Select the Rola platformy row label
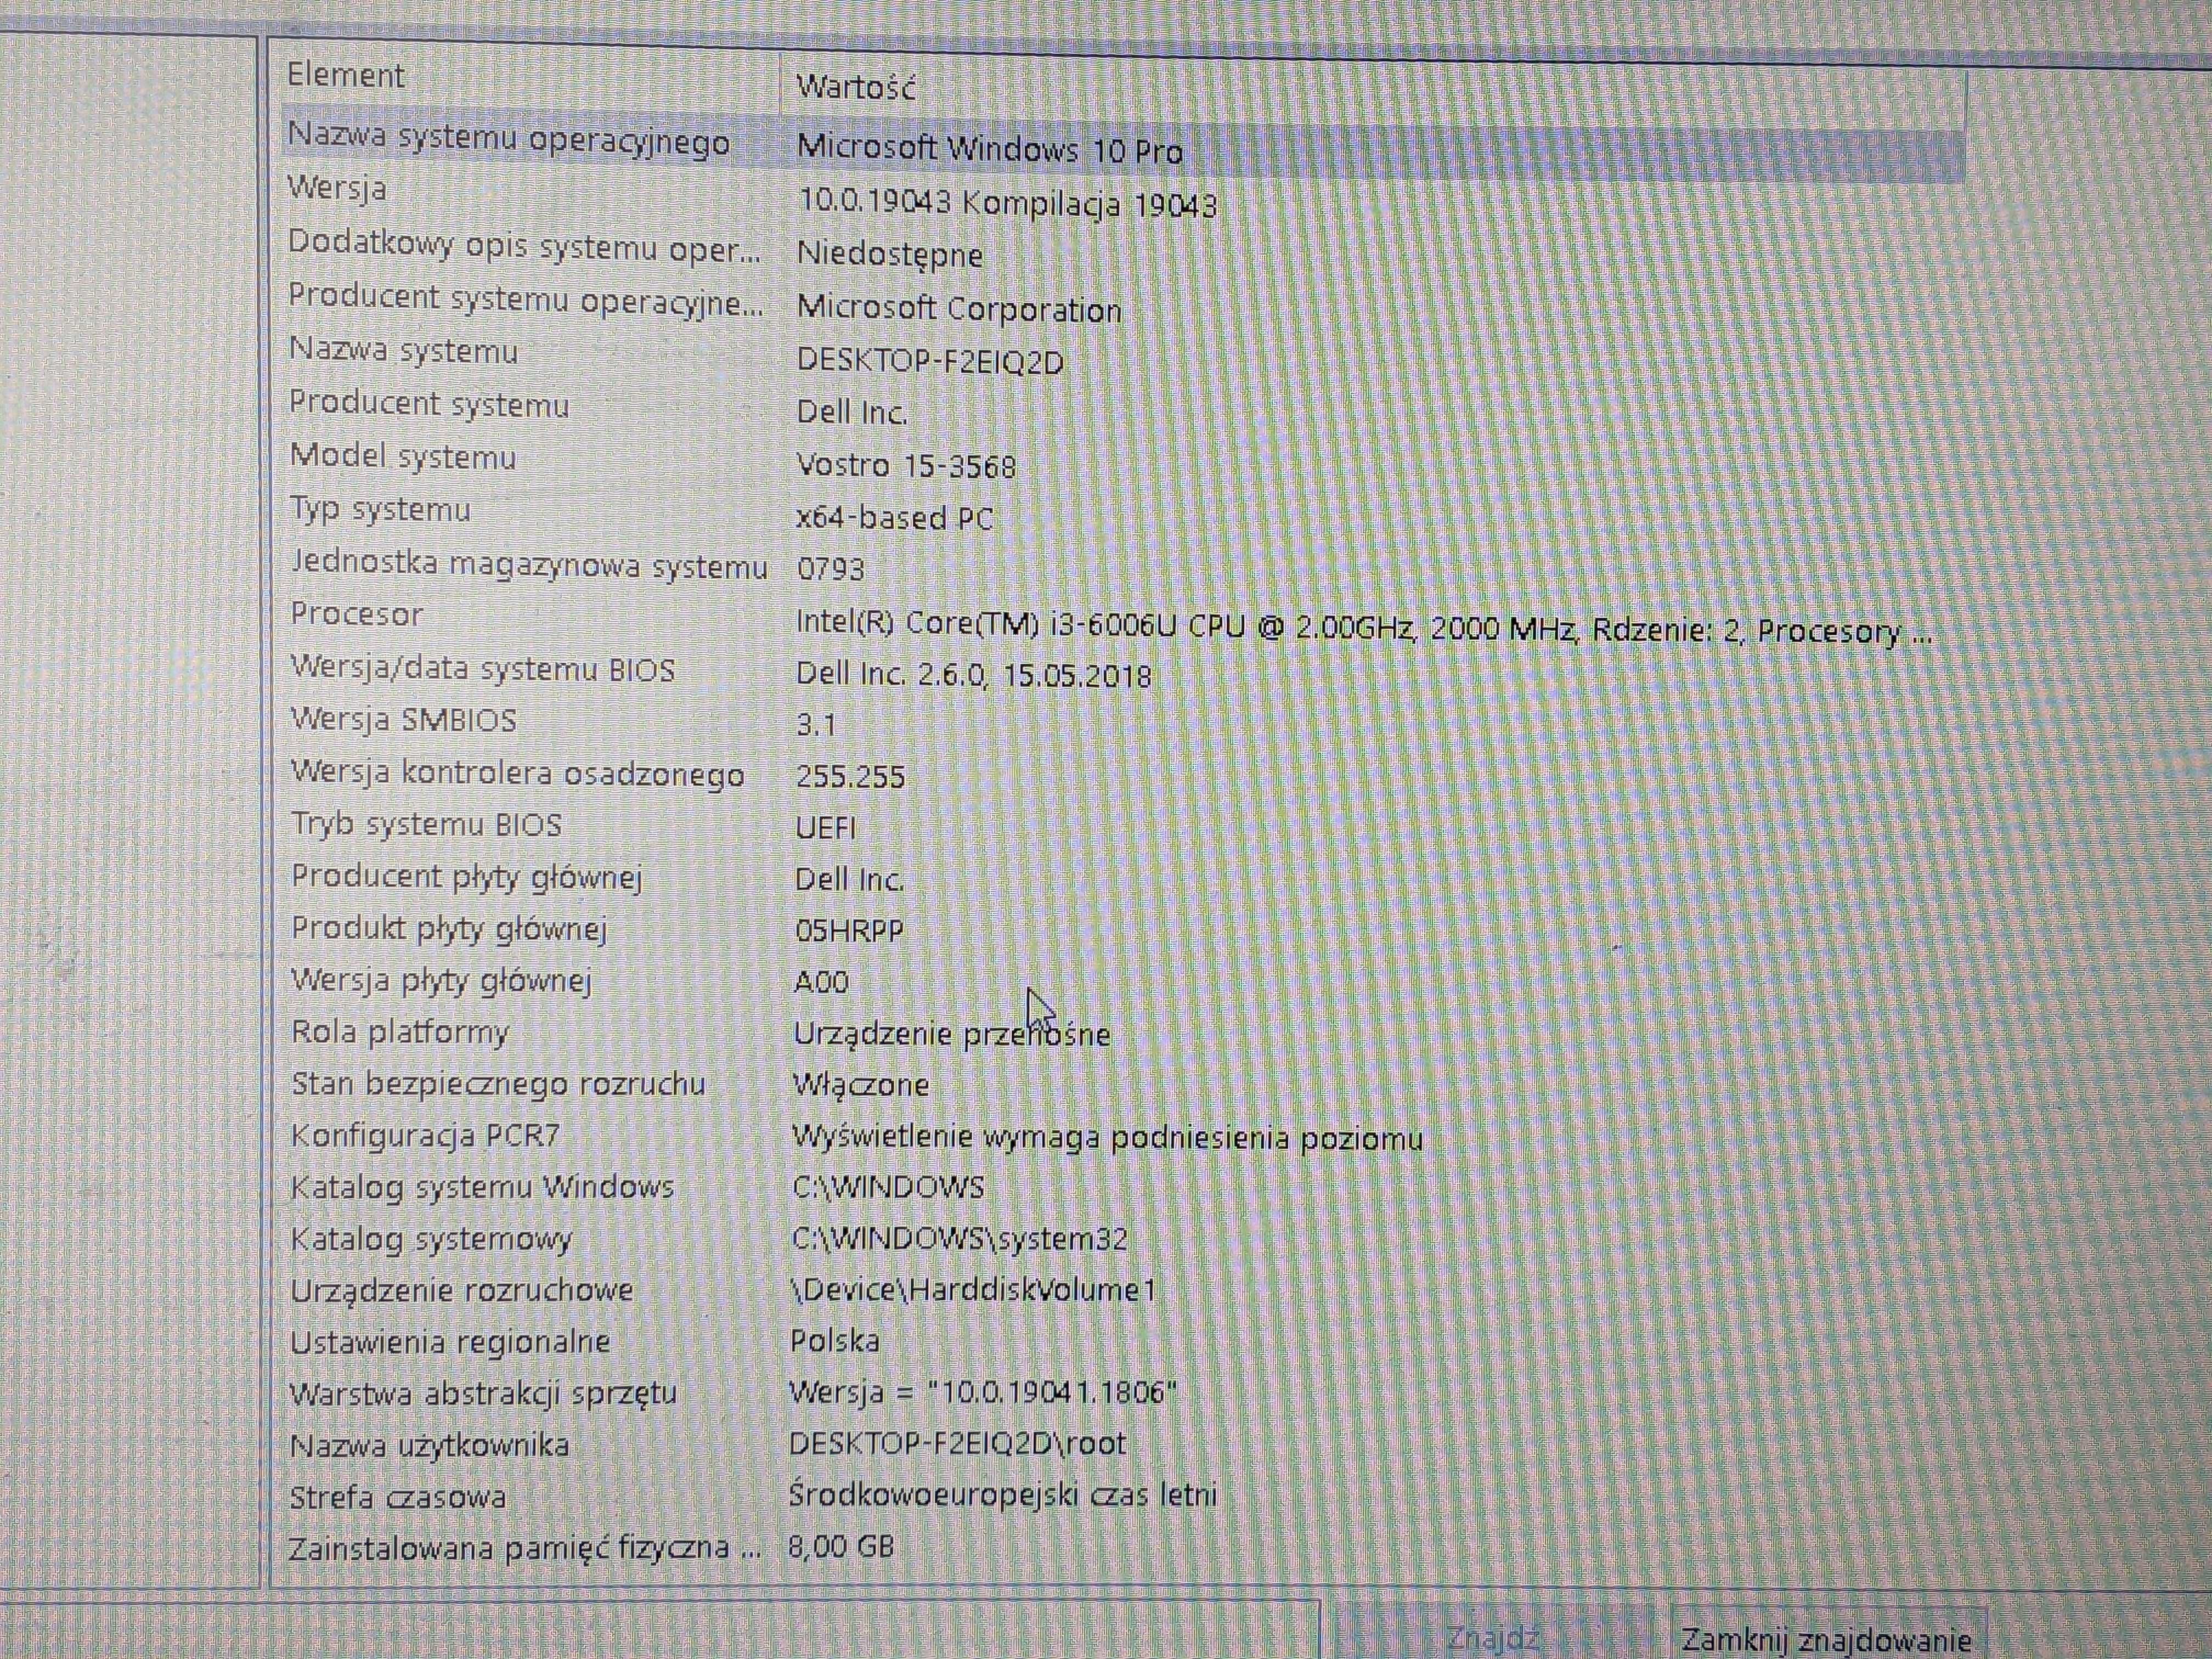The height and width of the screenshot is (1659, 2212). 400,1032
